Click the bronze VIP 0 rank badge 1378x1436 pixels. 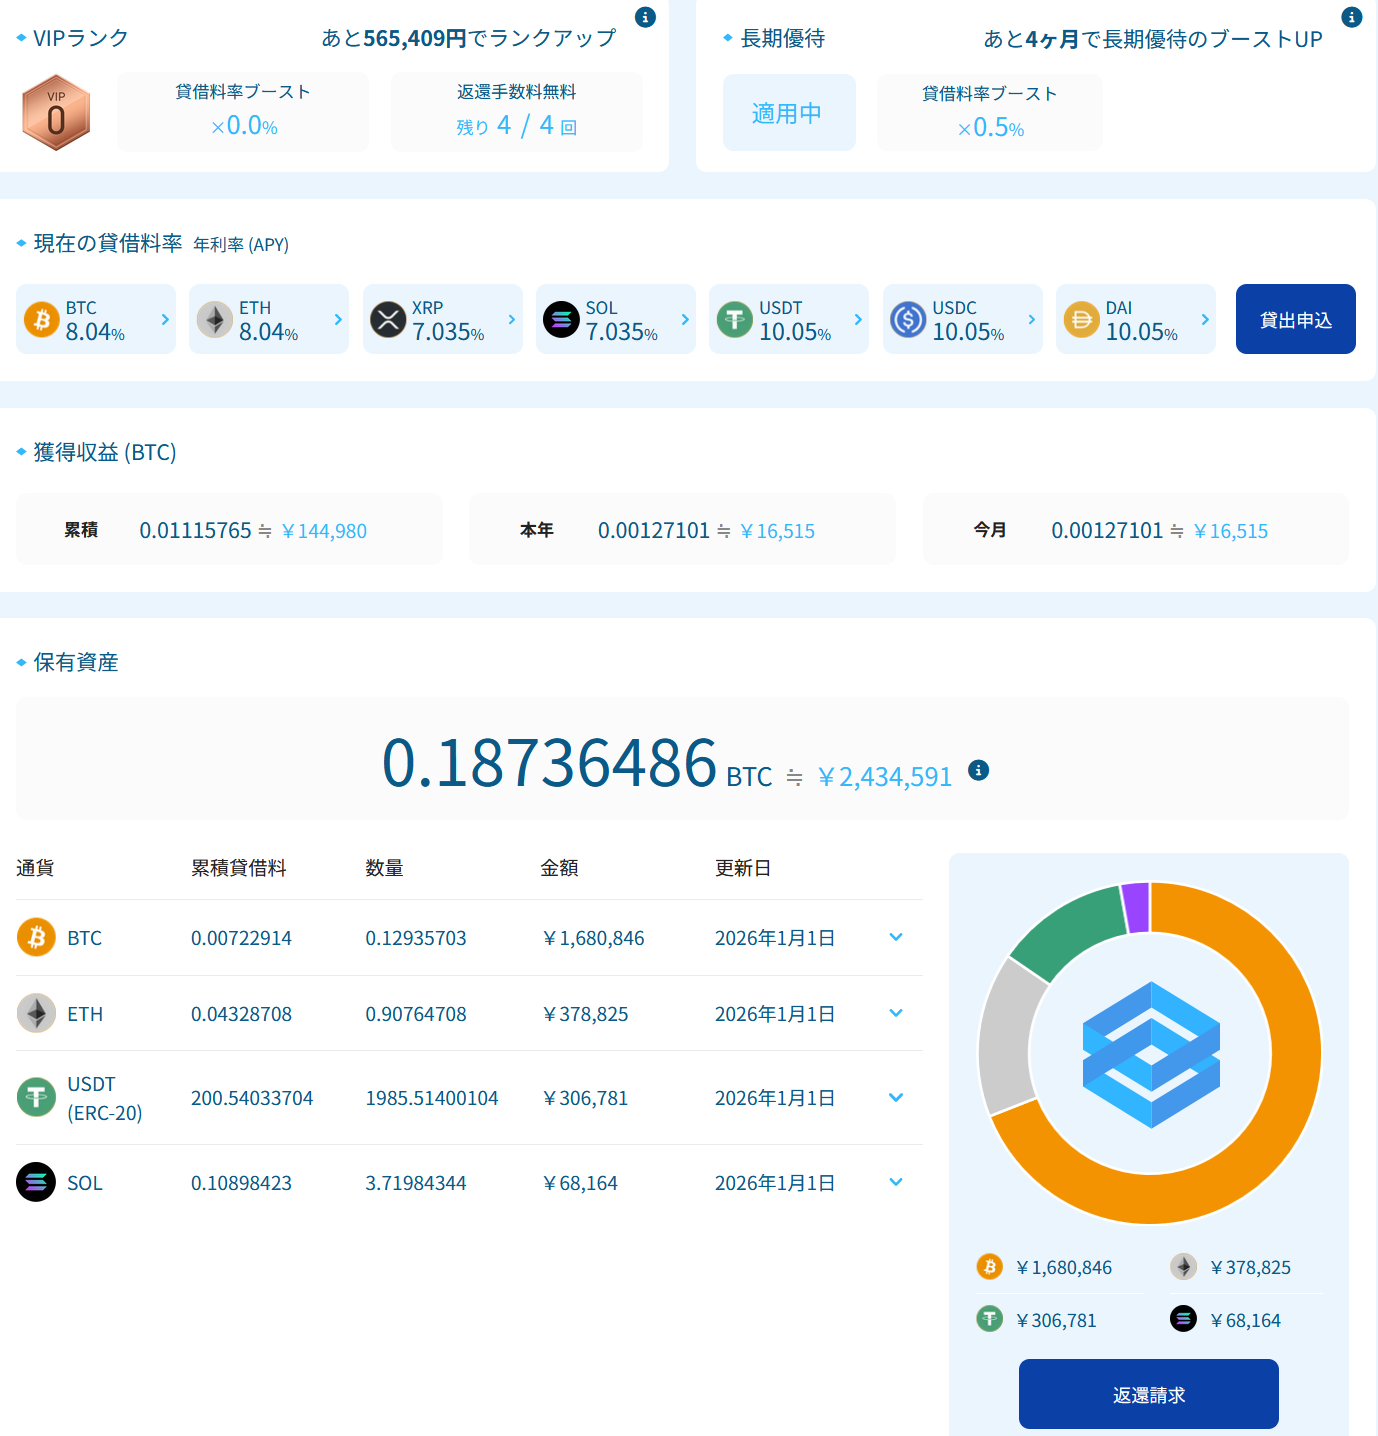56,113
